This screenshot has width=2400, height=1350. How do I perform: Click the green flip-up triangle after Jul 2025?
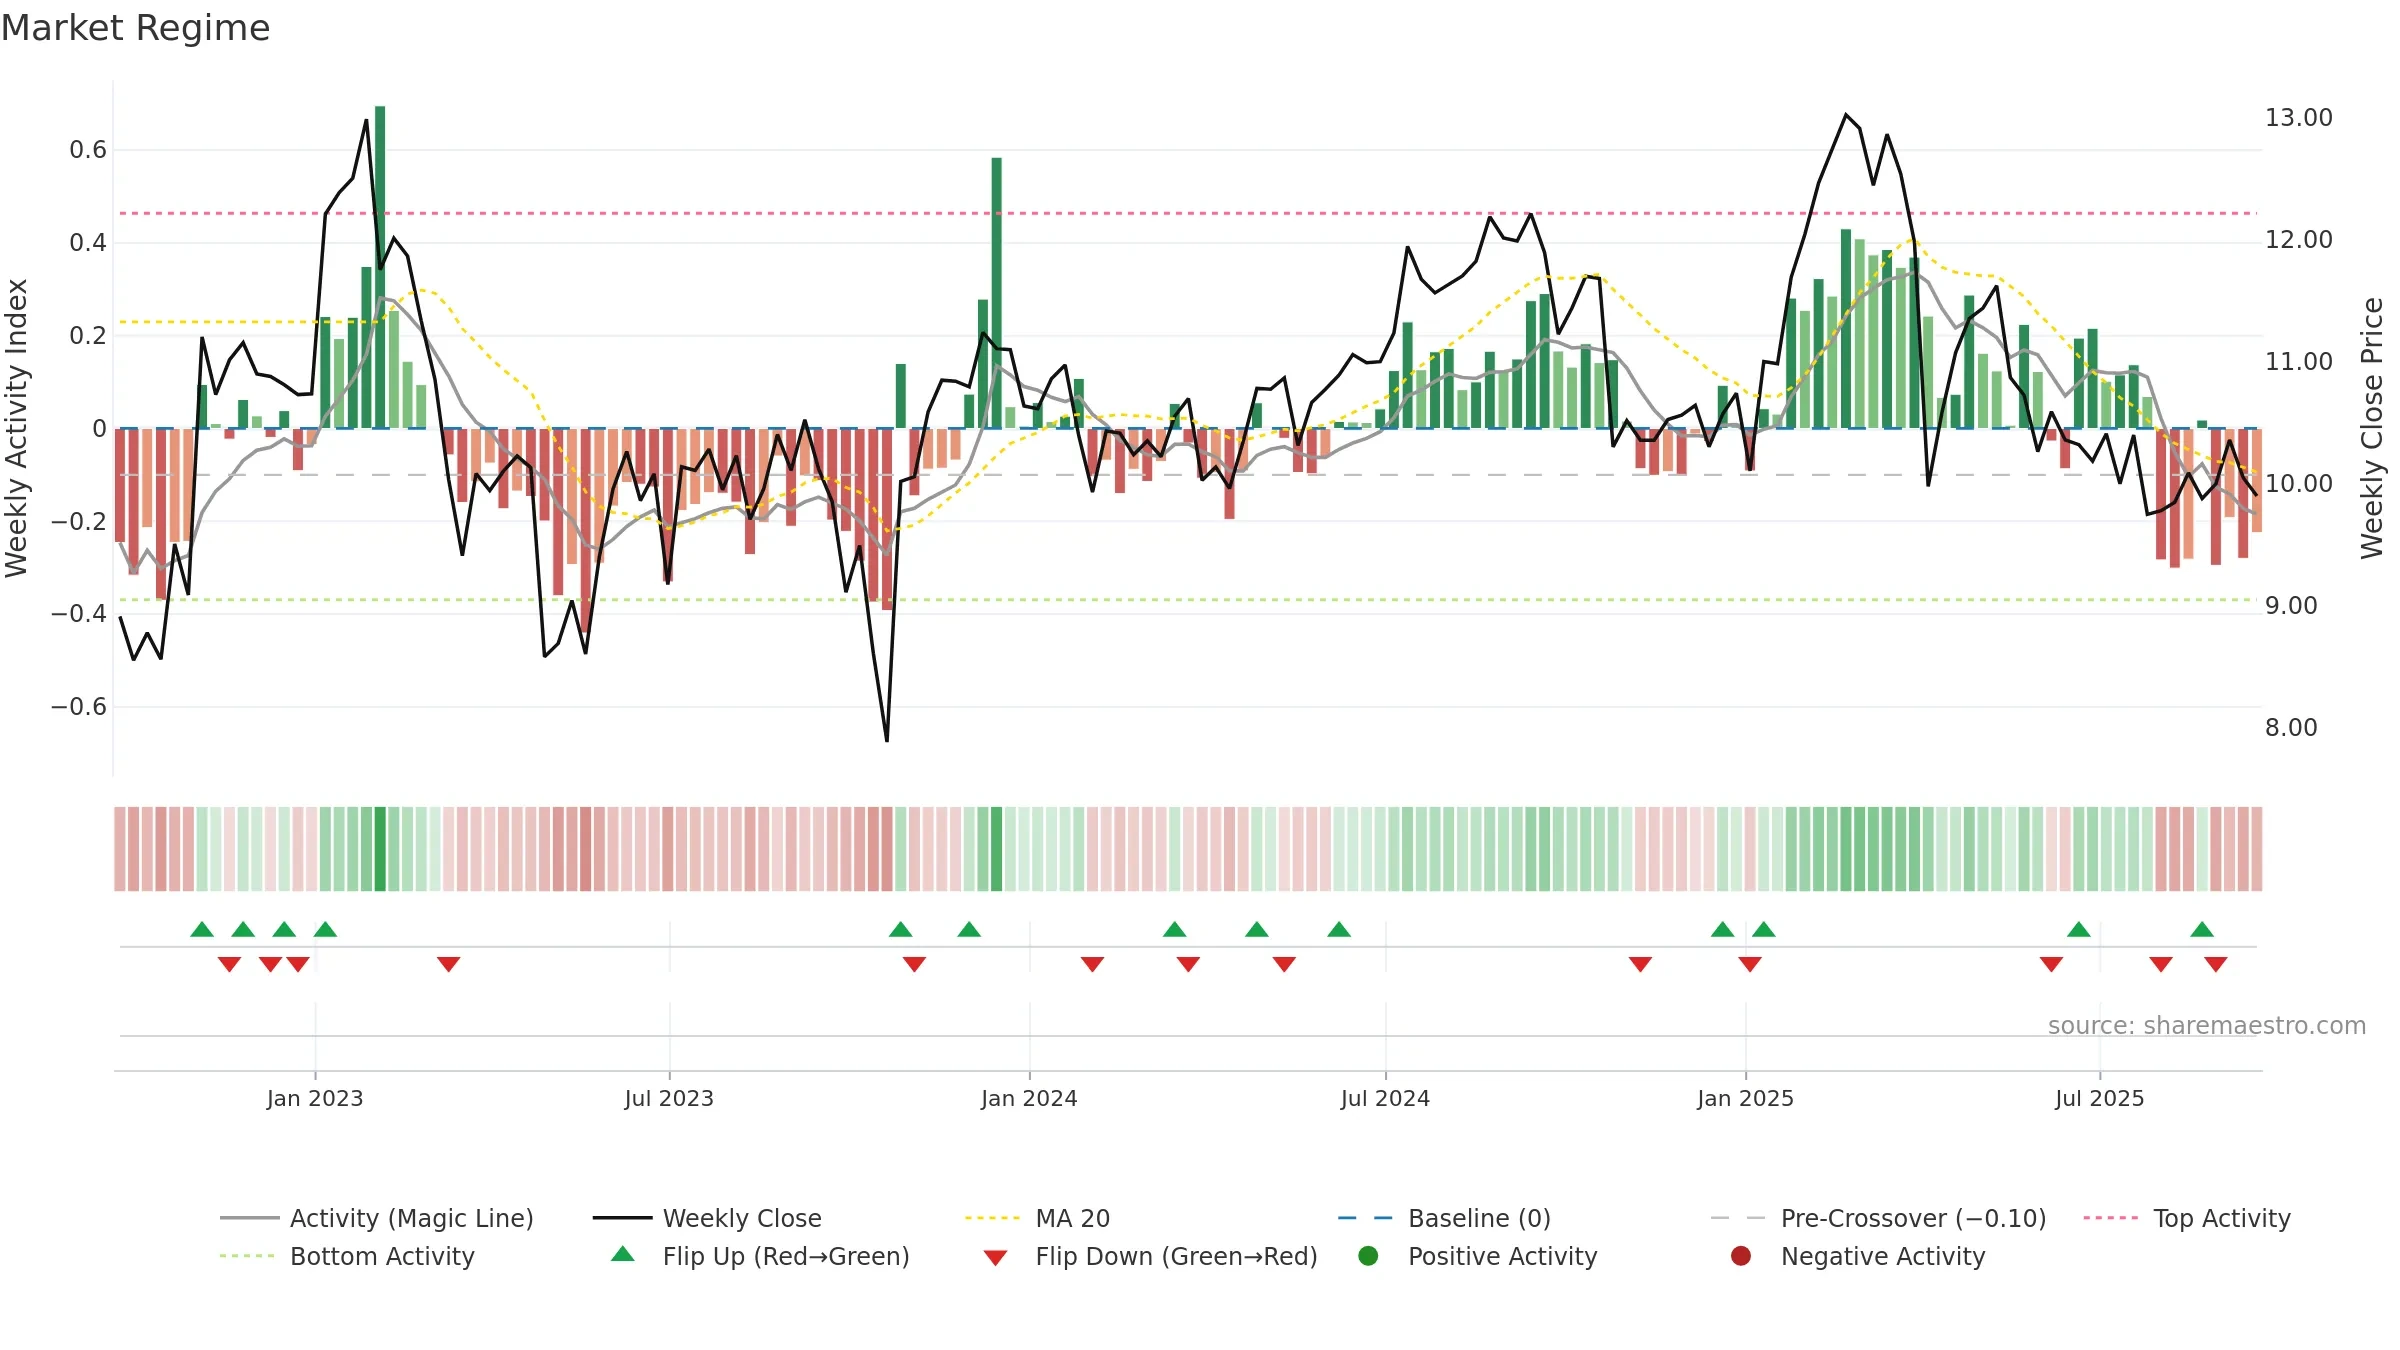[x=2202, y=929]
